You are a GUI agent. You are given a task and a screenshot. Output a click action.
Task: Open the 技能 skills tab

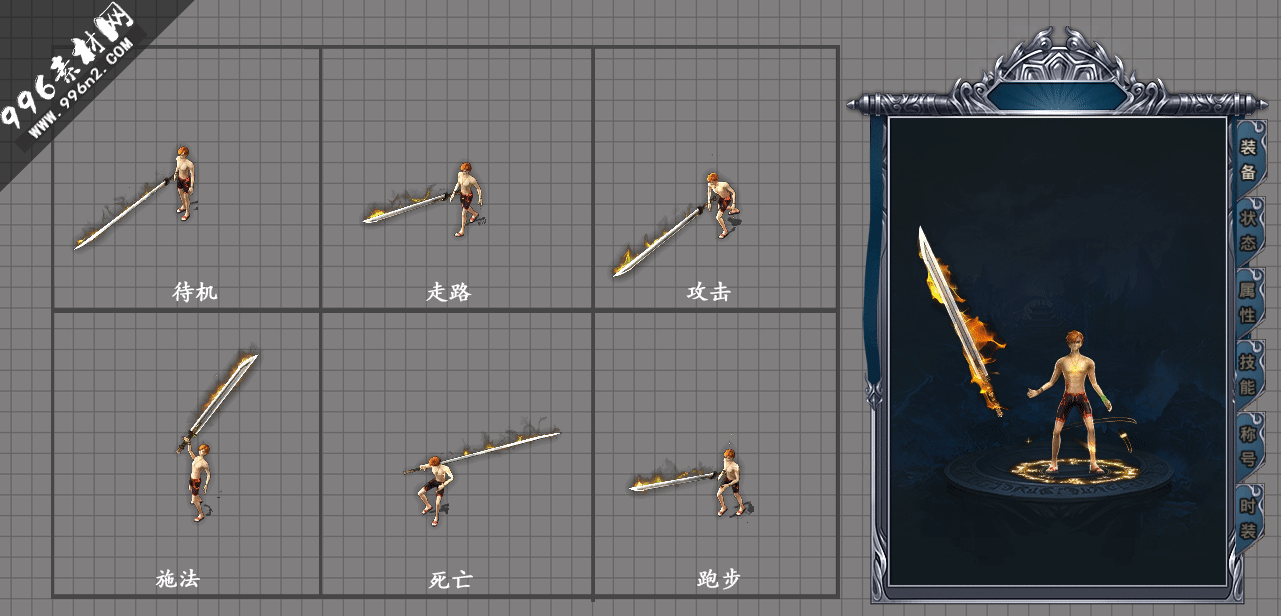(1248, 374)
